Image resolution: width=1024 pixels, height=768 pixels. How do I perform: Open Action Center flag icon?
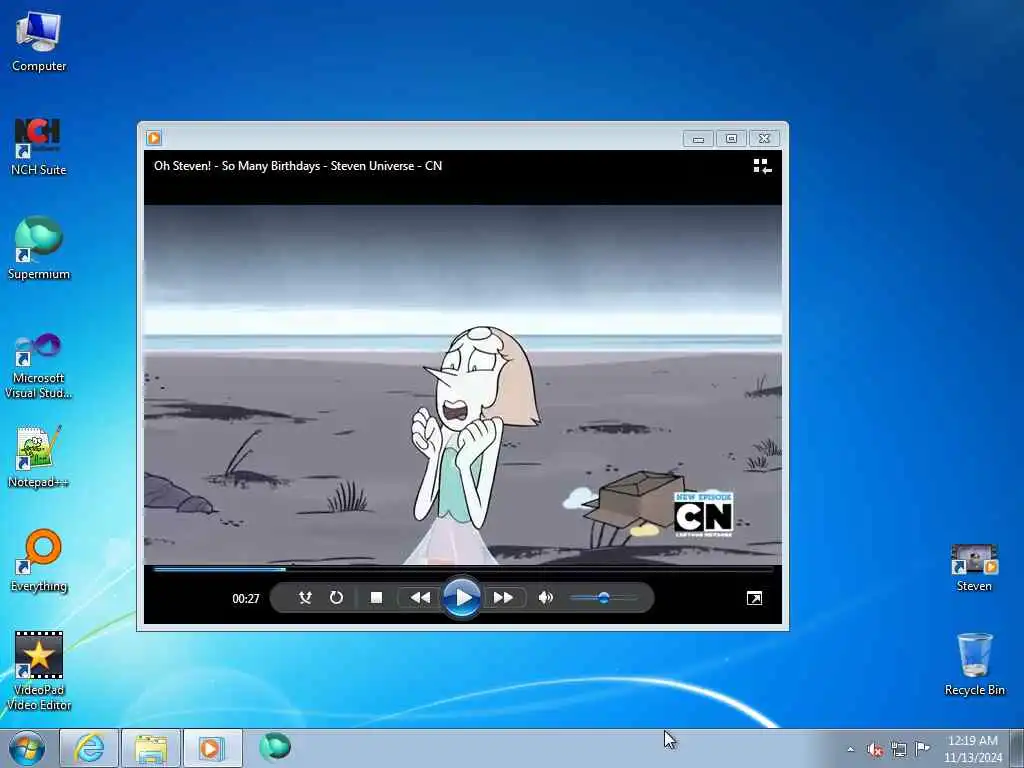[x=922, y=748]
